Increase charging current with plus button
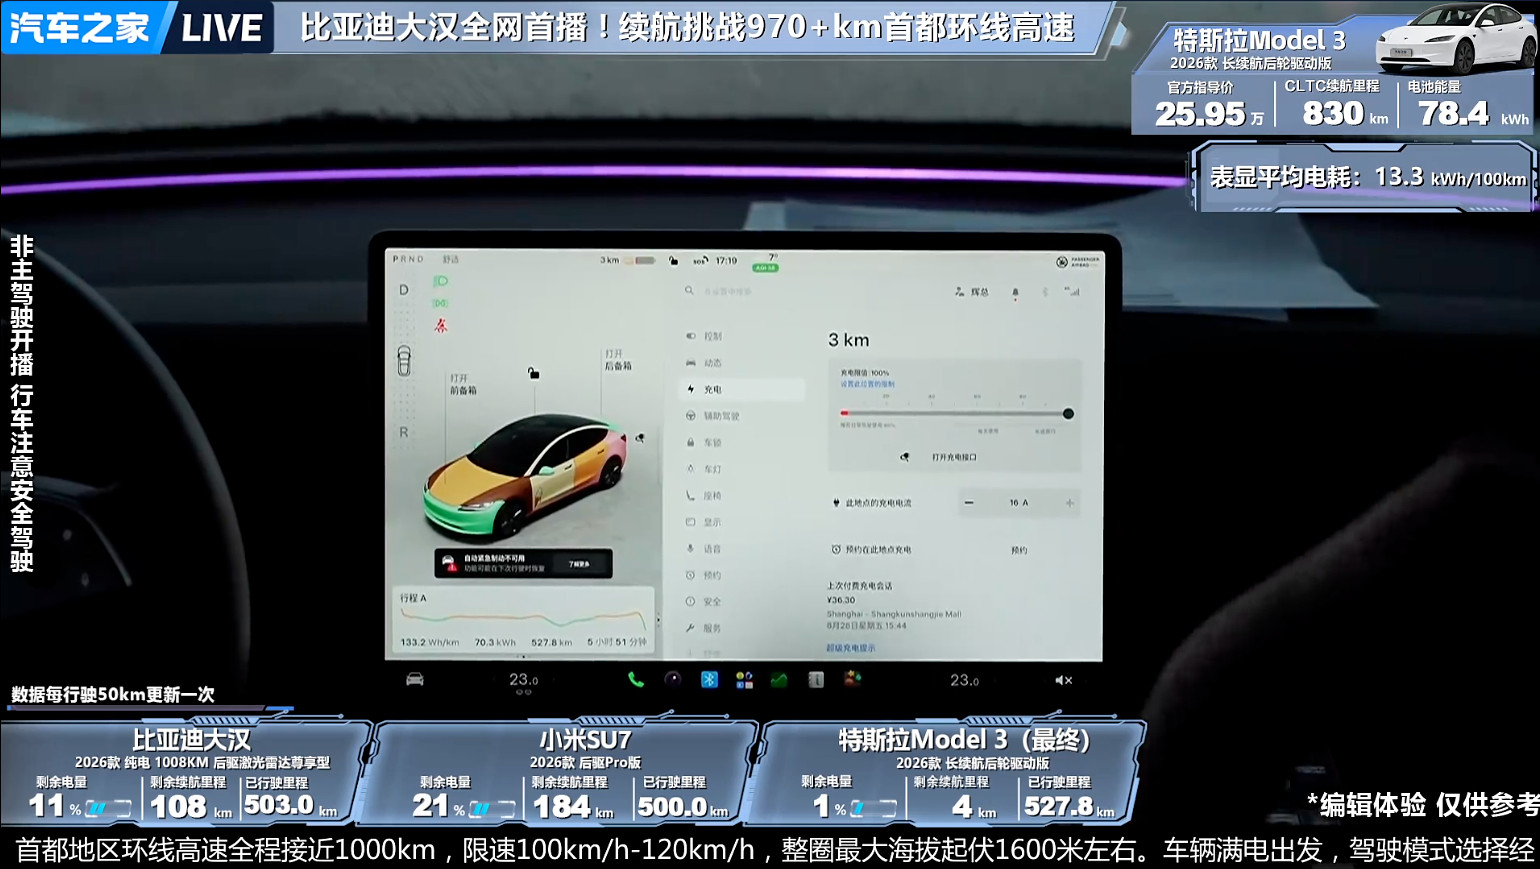Viewport: 1540px width, 869px height. [x=1069, y=503]
